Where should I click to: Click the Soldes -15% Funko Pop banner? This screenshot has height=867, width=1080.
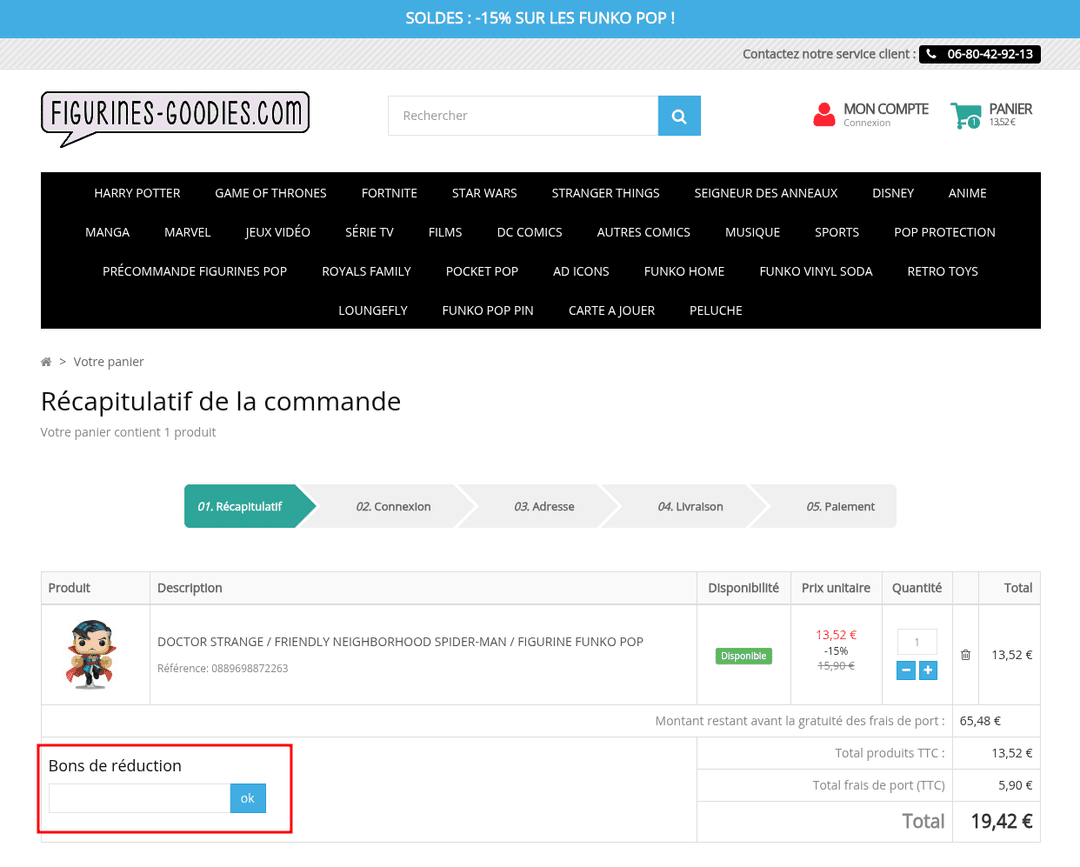(x=540, y=19)
